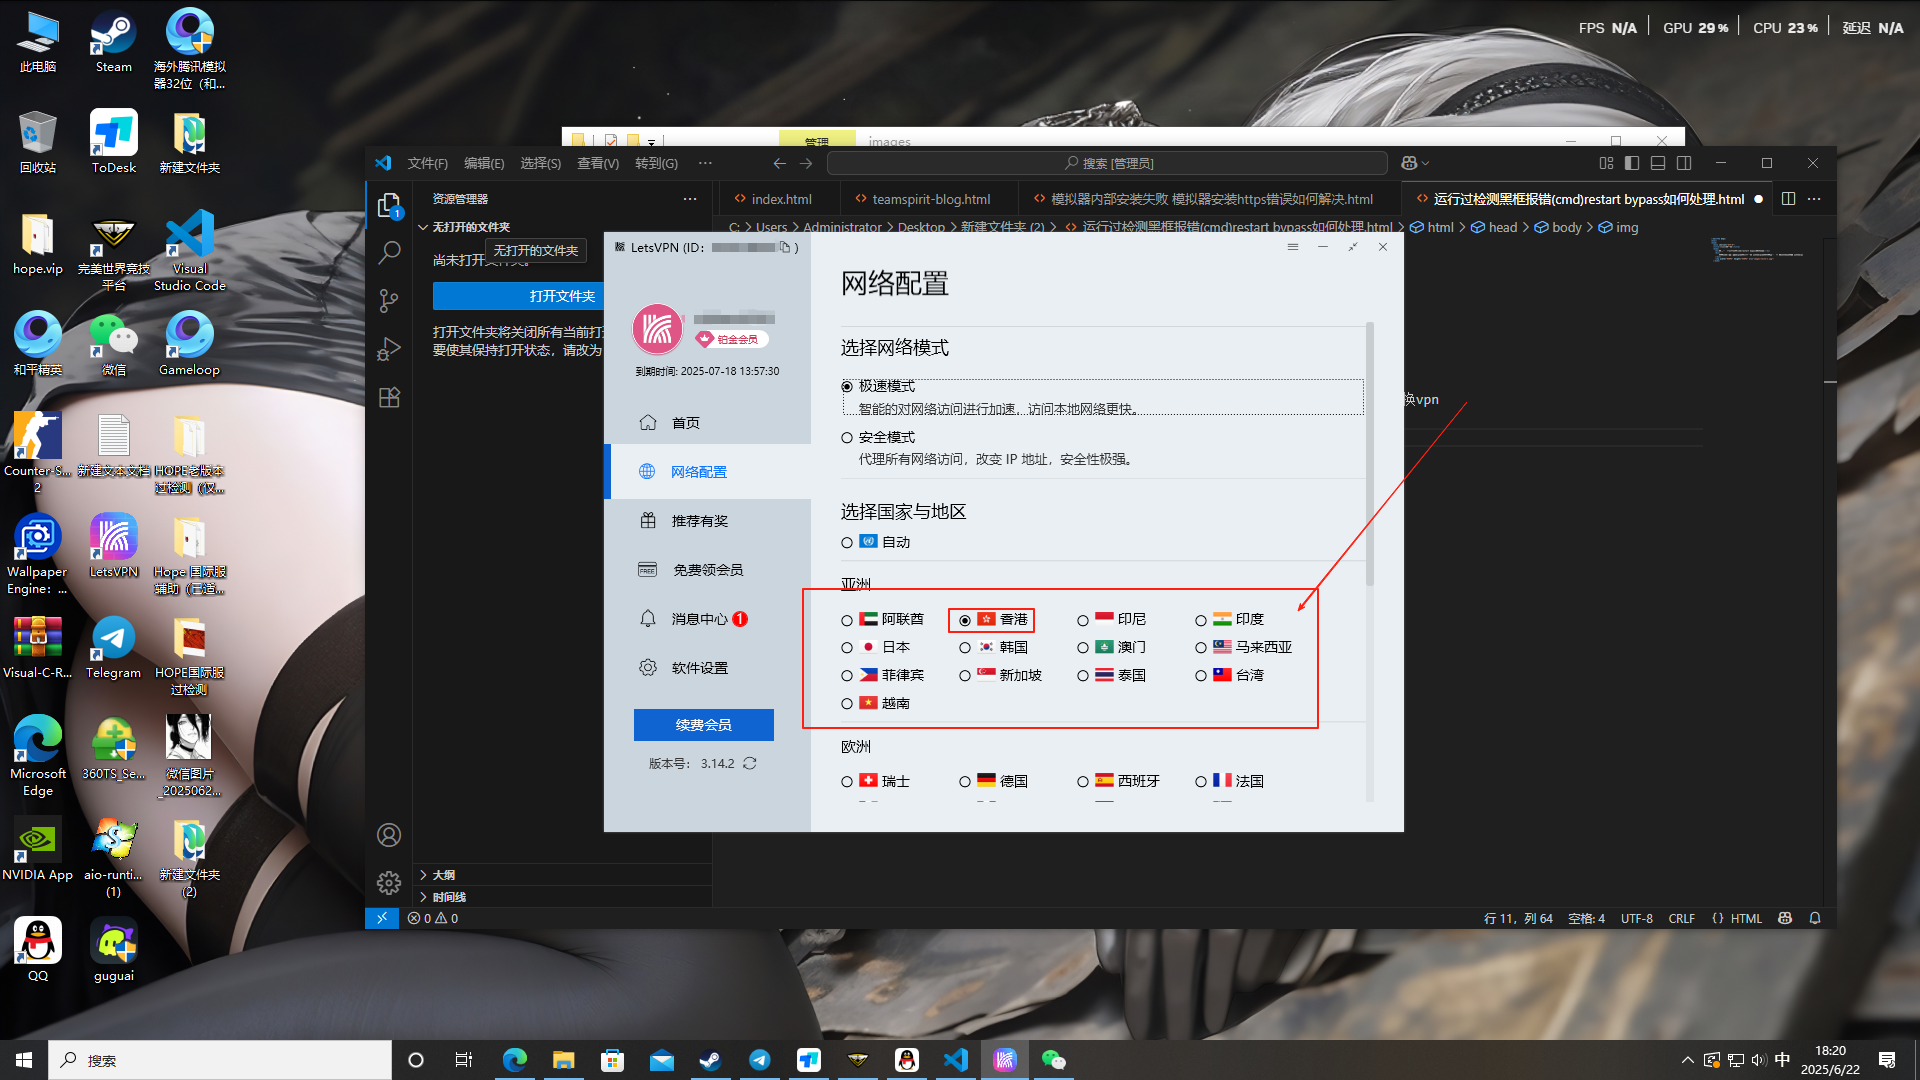
Task: Select the 安全模式 network mode radio
Action: (847, 438)
